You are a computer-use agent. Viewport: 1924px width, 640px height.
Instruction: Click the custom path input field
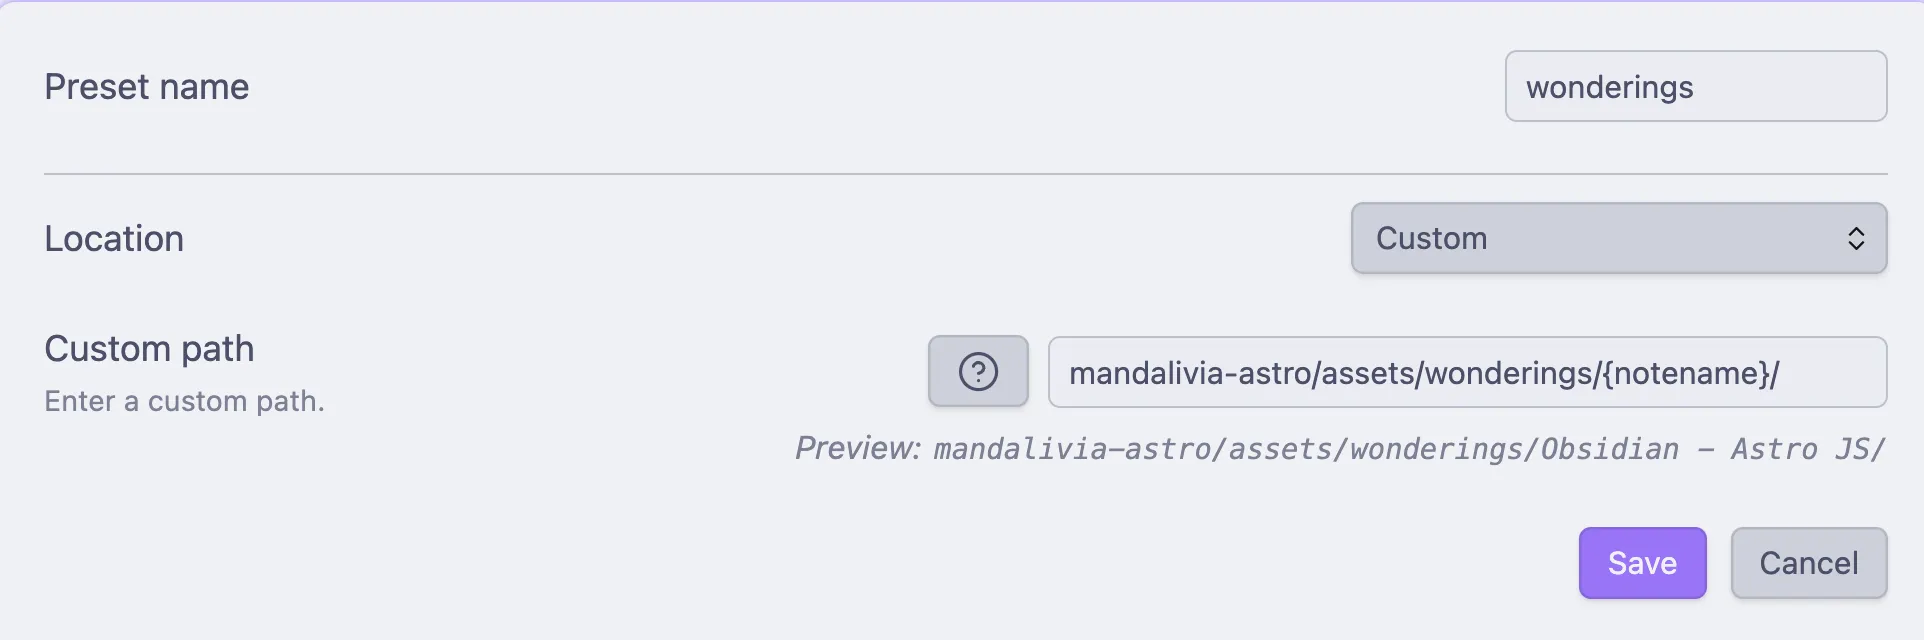(1467, 372)
